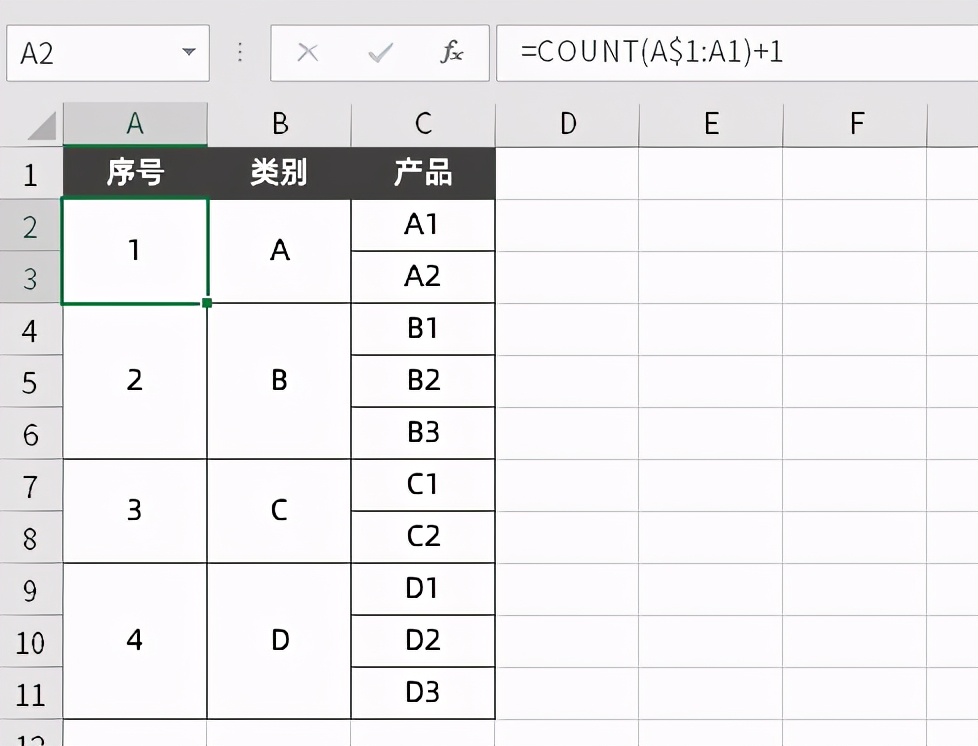Click product cell D3

(423, 692)
